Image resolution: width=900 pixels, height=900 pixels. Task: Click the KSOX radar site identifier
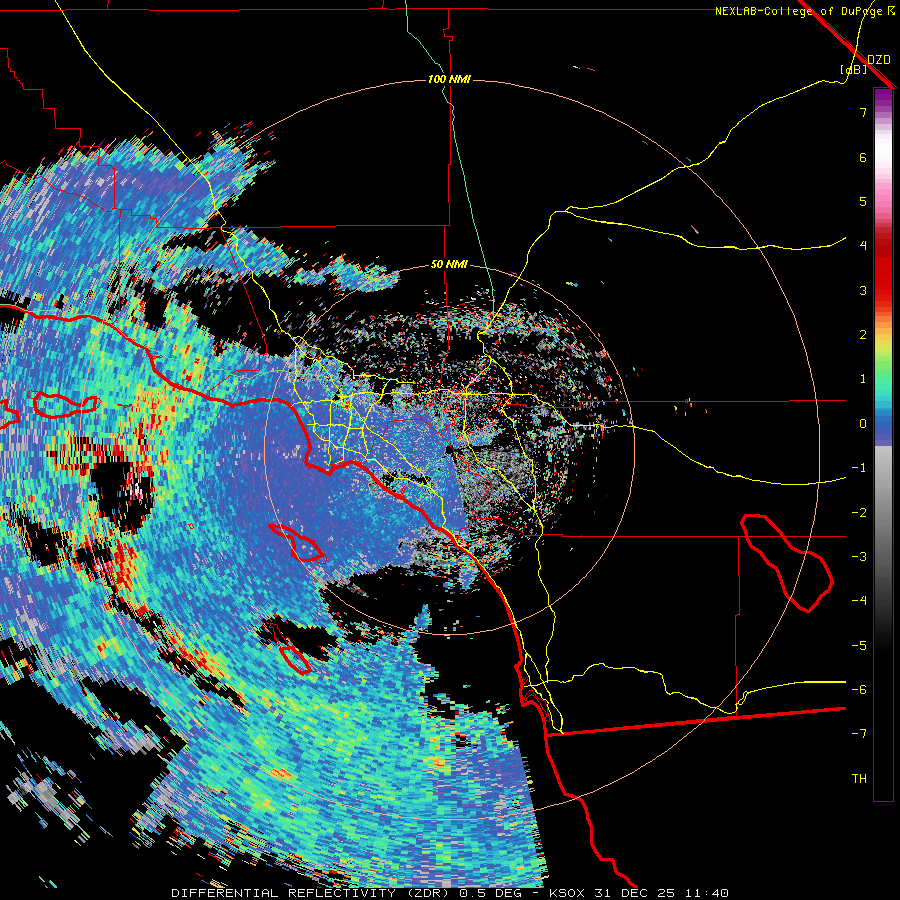(x=568, y=893)
